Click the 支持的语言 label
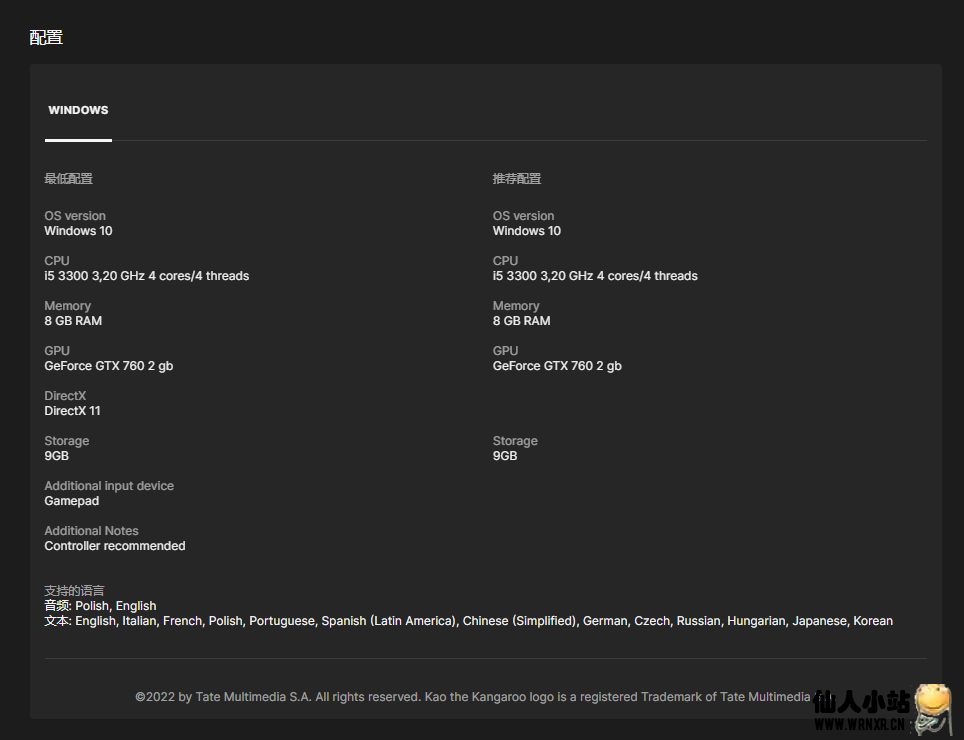 (x=74, y=591)
